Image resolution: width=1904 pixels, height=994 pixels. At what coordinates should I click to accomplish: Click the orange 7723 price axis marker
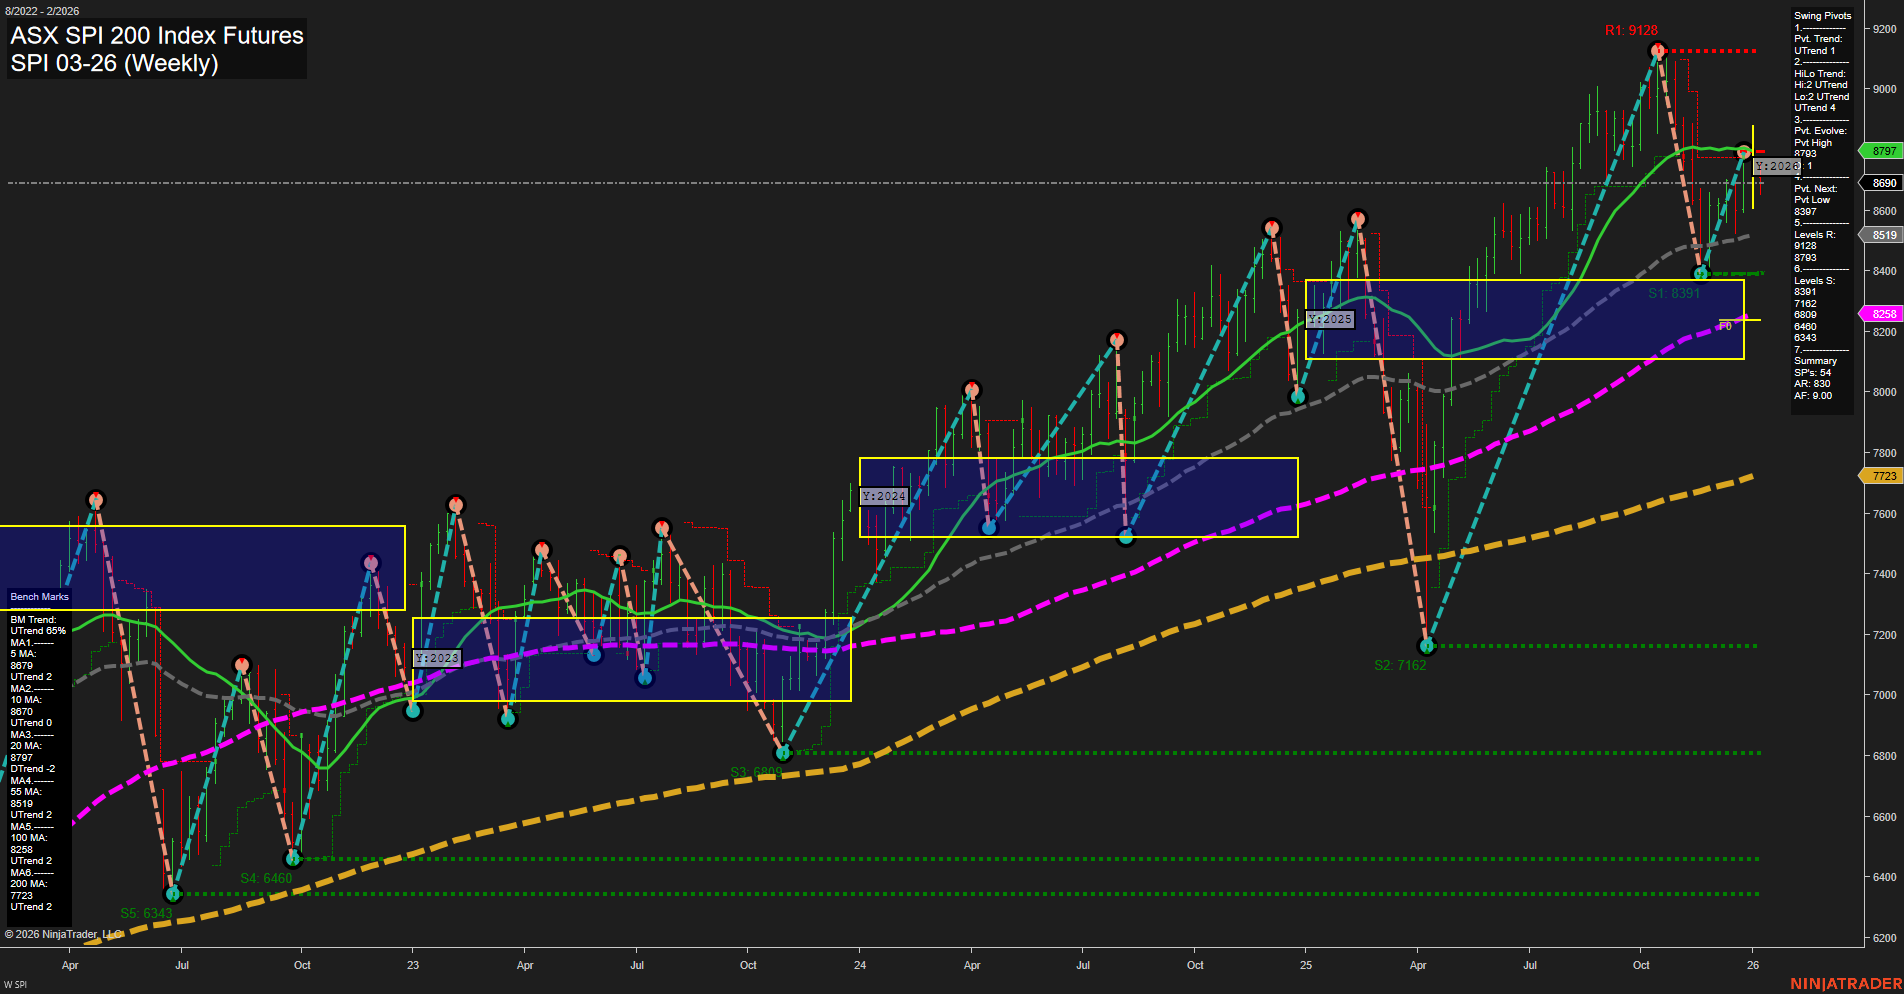1881,476
